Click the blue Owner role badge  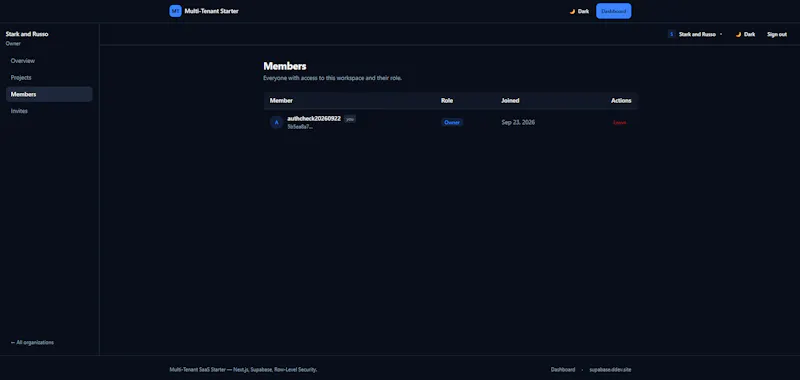tap(452, 122)
